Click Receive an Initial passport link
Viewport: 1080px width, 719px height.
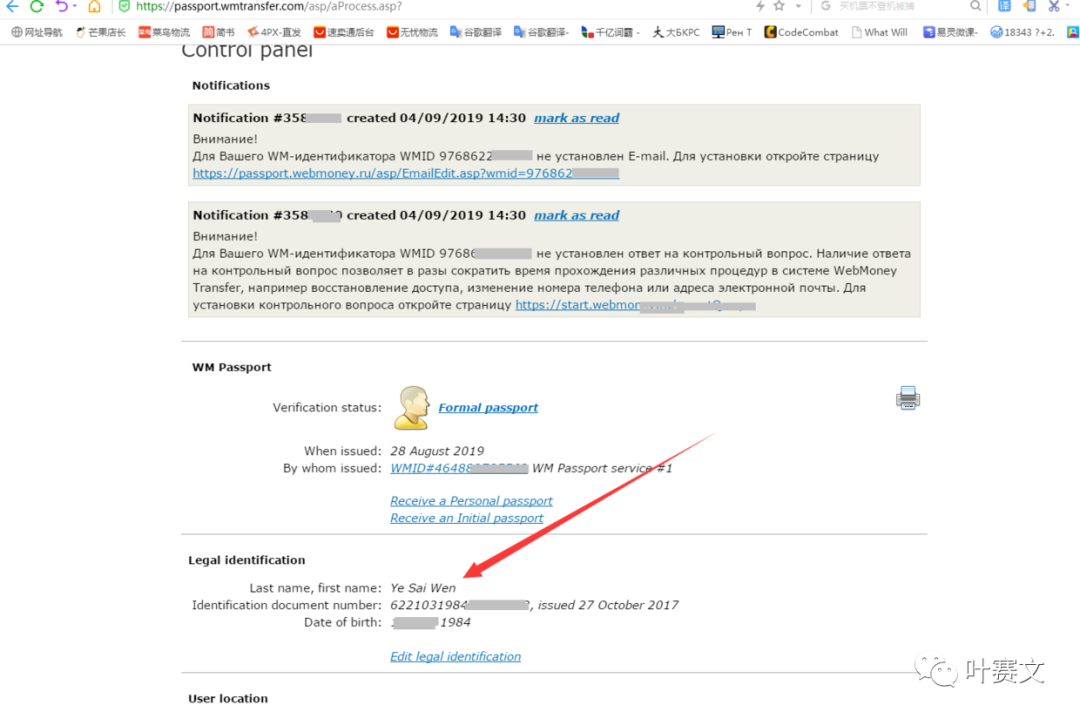pyautogui.click(x=466, y=518)
